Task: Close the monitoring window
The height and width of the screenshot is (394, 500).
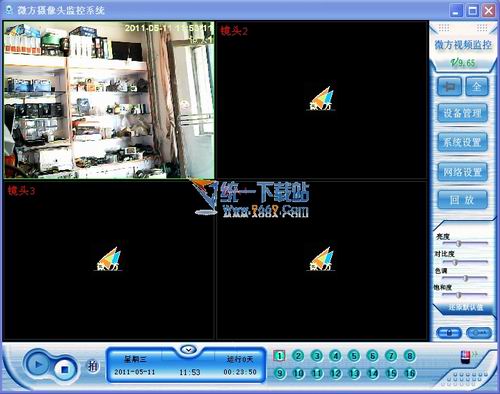Action: (x=489, y=10)
